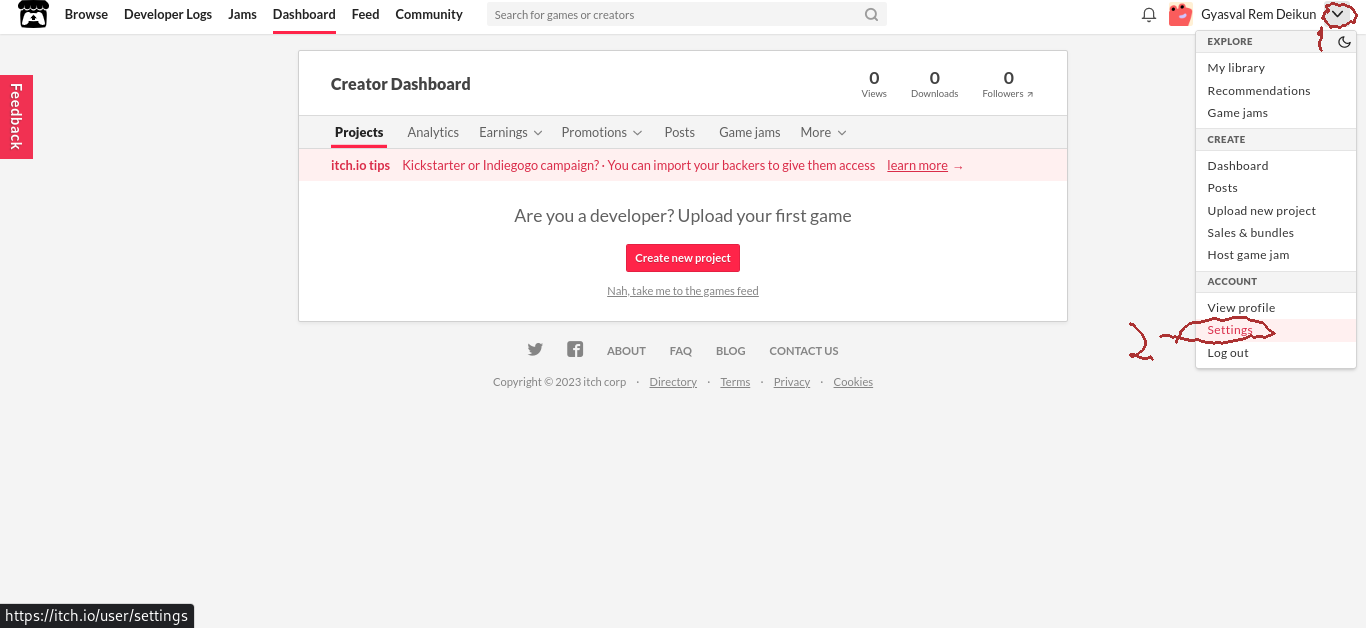Choose Dashboard in account dropdown menu
1366x628 pixels.
click(1238, 166)
